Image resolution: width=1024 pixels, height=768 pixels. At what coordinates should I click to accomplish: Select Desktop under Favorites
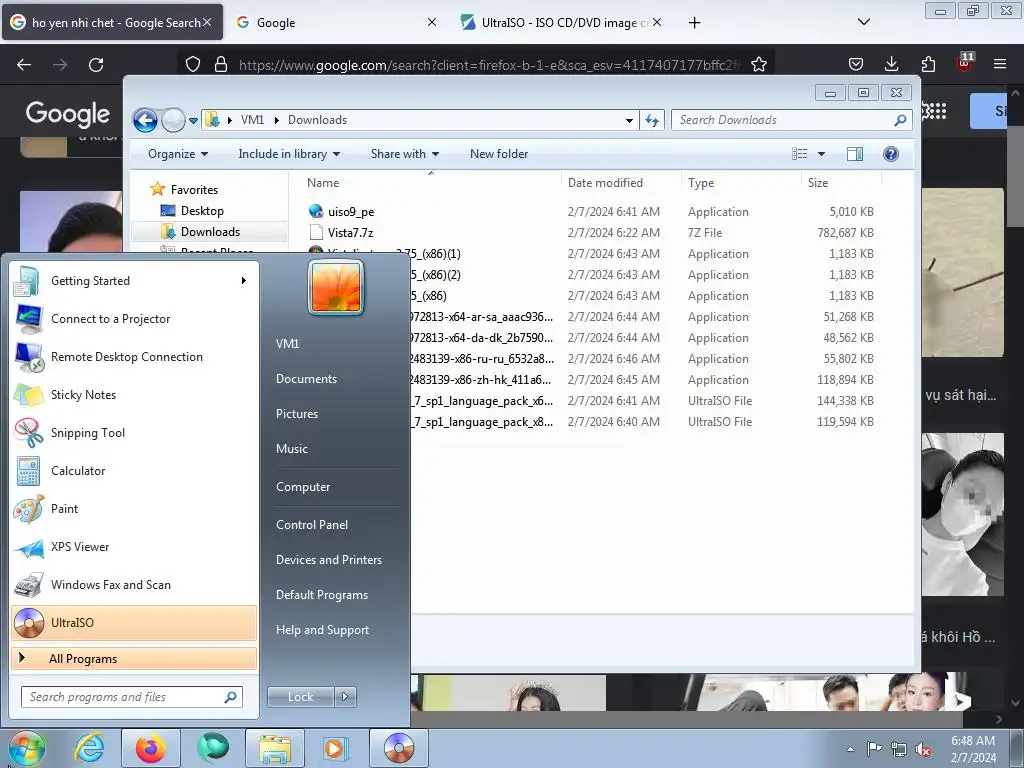coord(202,211)
